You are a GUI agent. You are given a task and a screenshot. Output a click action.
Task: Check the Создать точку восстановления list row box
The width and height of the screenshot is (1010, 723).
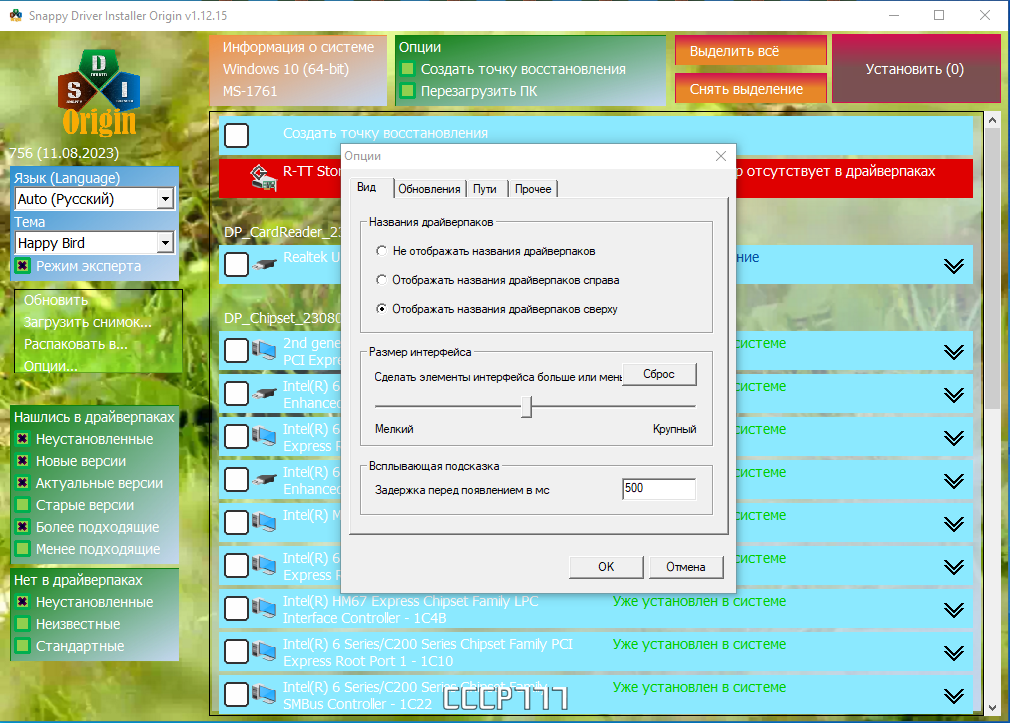pos(236,135)
